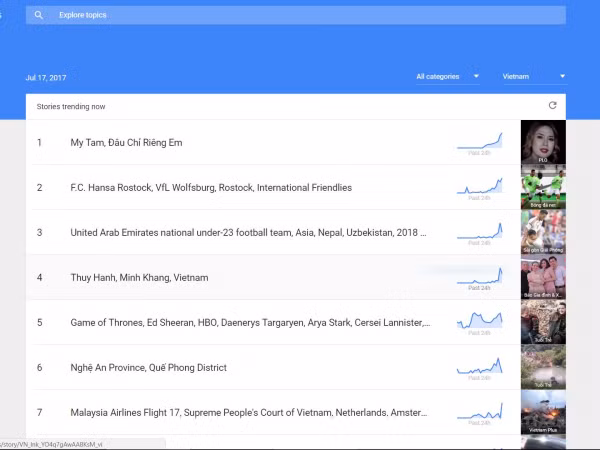Click the search magnifier icon

click(38, 15)
